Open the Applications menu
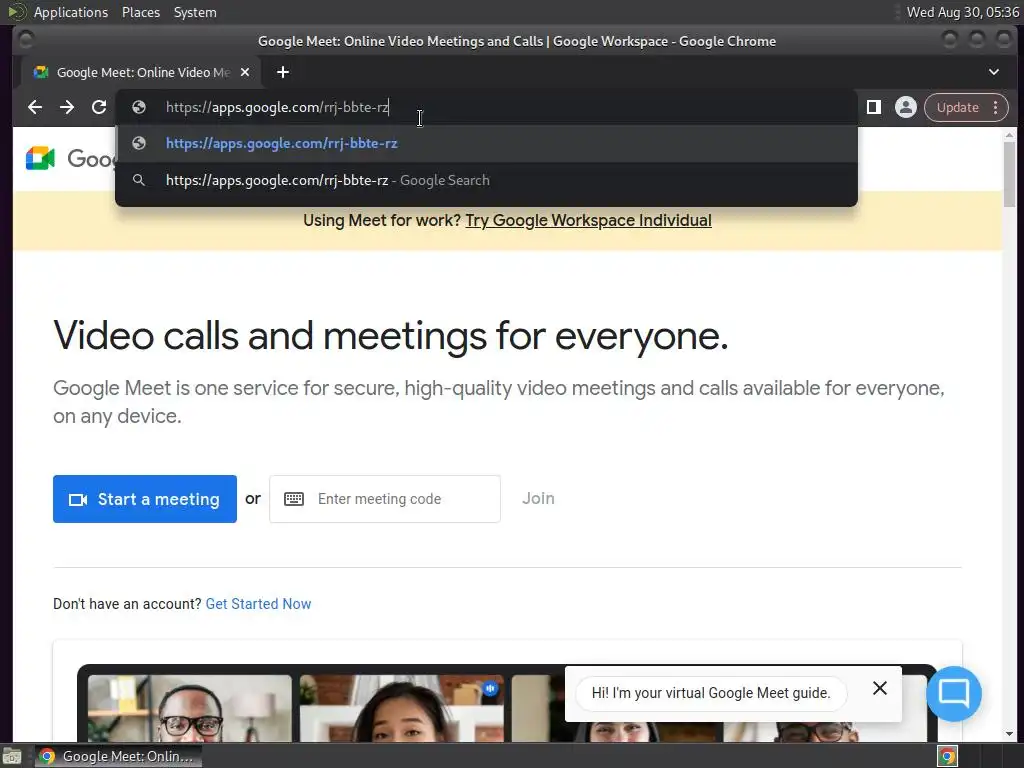 coord(71,12)
